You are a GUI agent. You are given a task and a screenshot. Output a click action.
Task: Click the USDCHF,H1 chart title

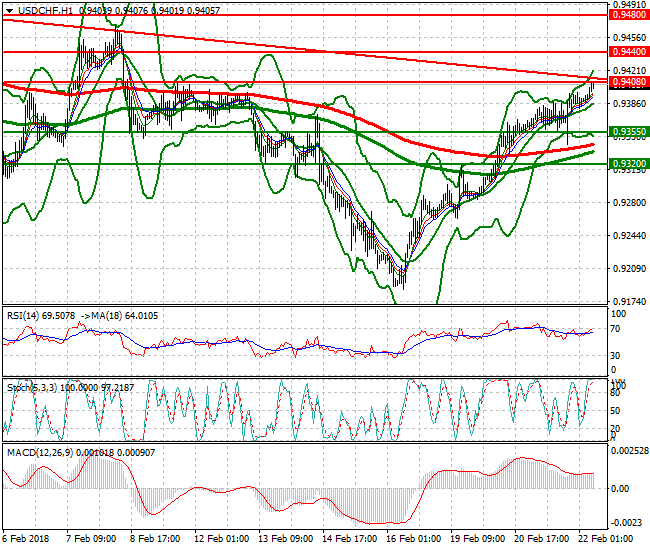tap(46, 10)
